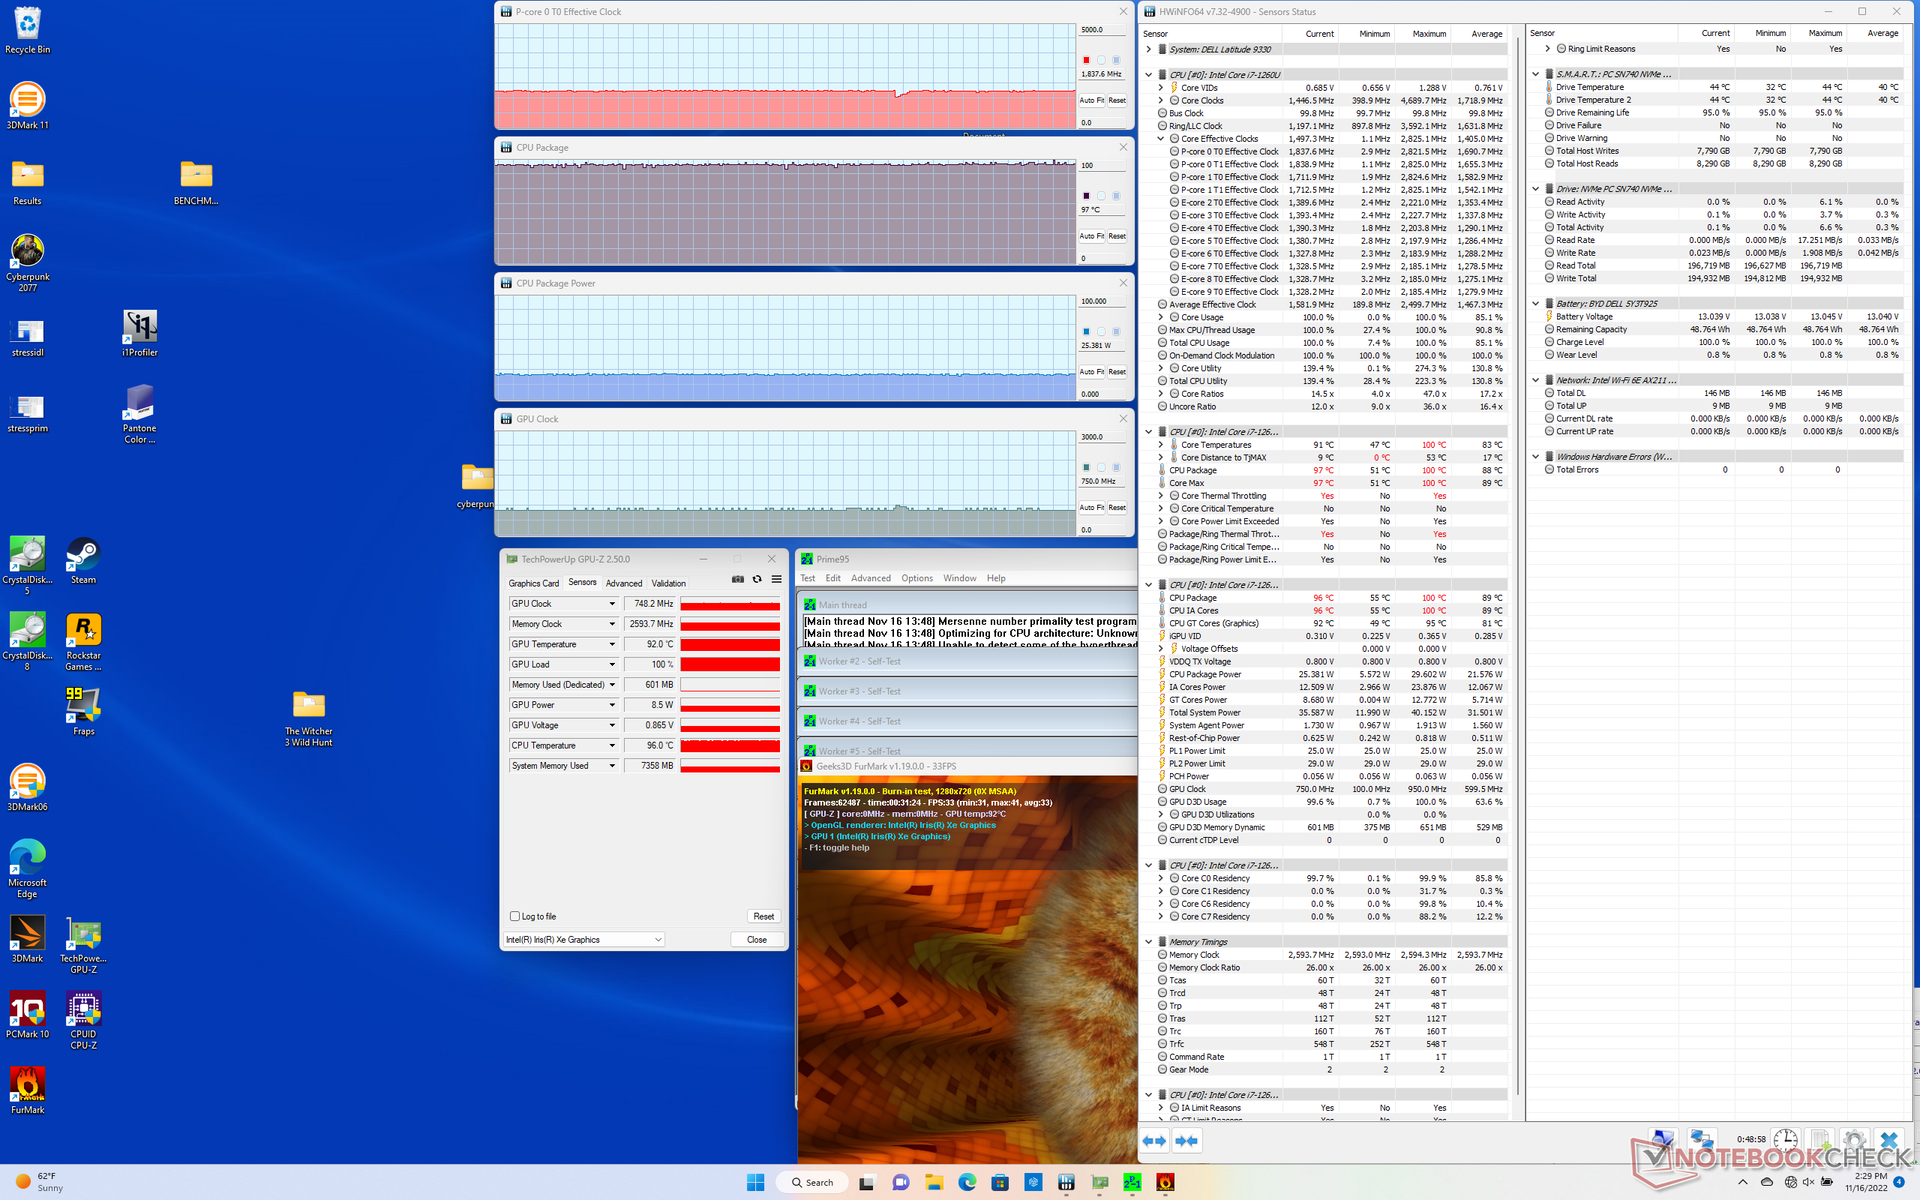Toggle Auto Fit in GPU Clock graph

1090,508
